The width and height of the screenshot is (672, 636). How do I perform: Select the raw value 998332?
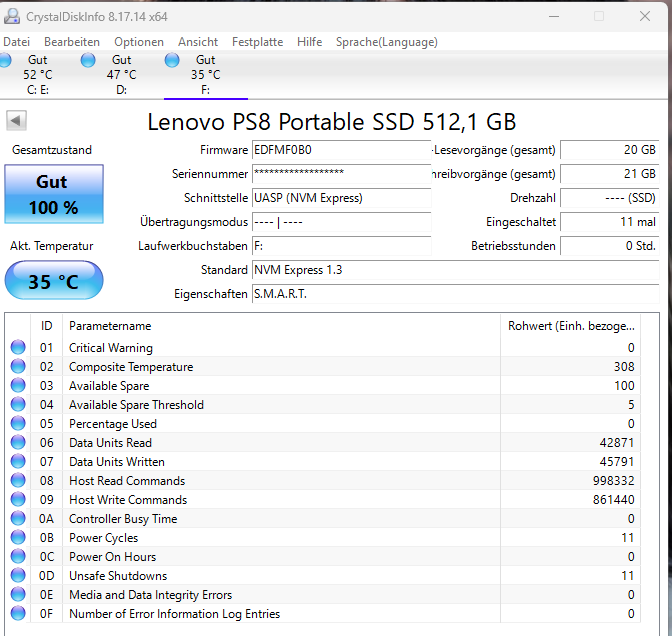coord(613,480)
